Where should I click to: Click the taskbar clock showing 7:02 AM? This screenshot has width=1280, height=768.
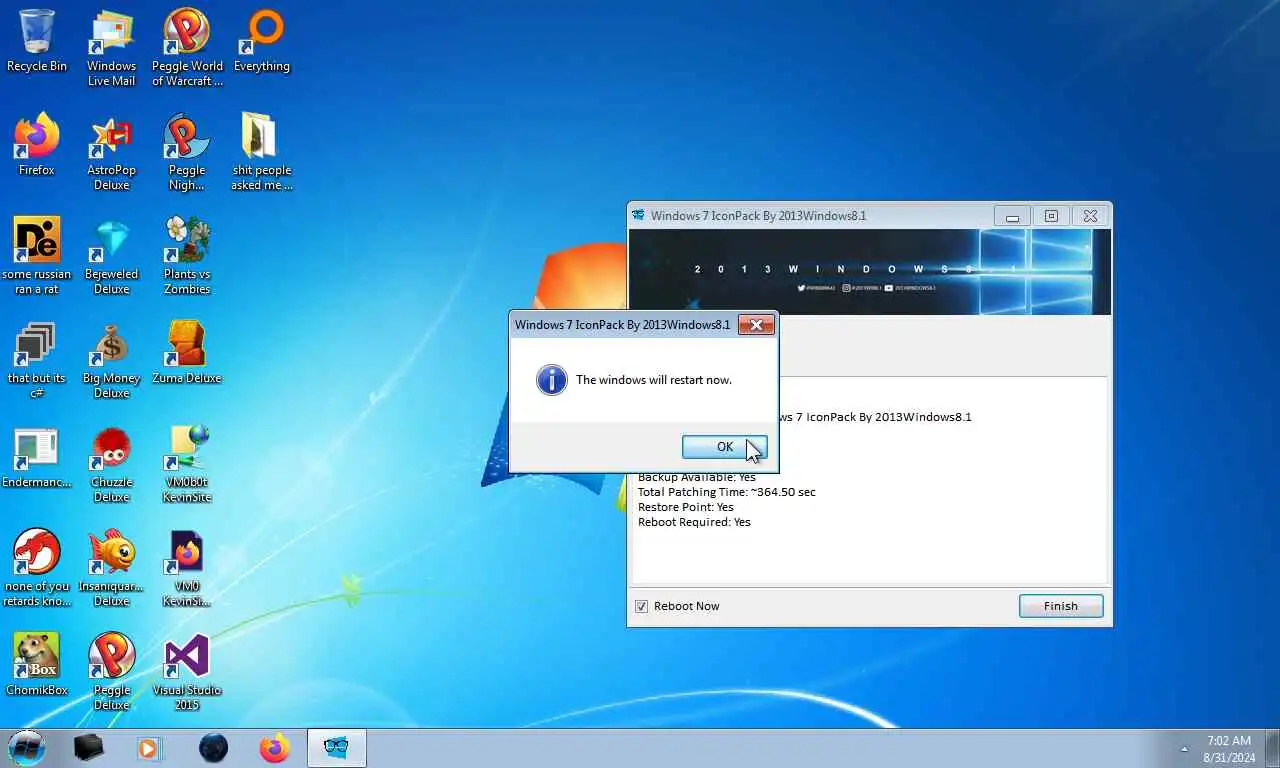click(x=1228, y=749)
